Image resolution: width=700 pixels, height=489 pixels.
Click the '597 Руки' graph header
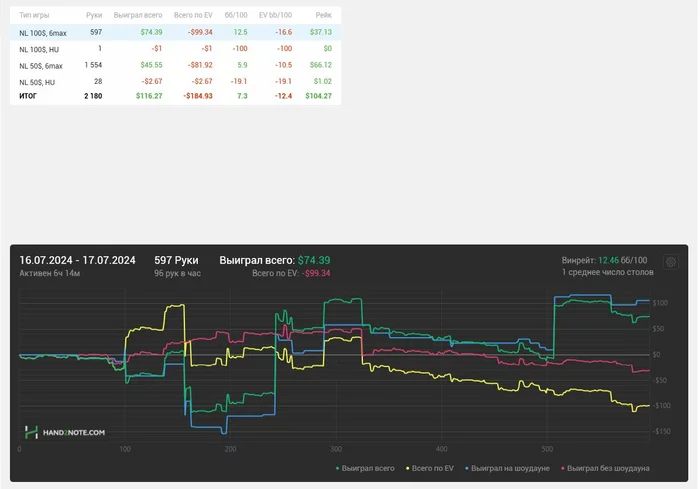click(x=176, y=260)
